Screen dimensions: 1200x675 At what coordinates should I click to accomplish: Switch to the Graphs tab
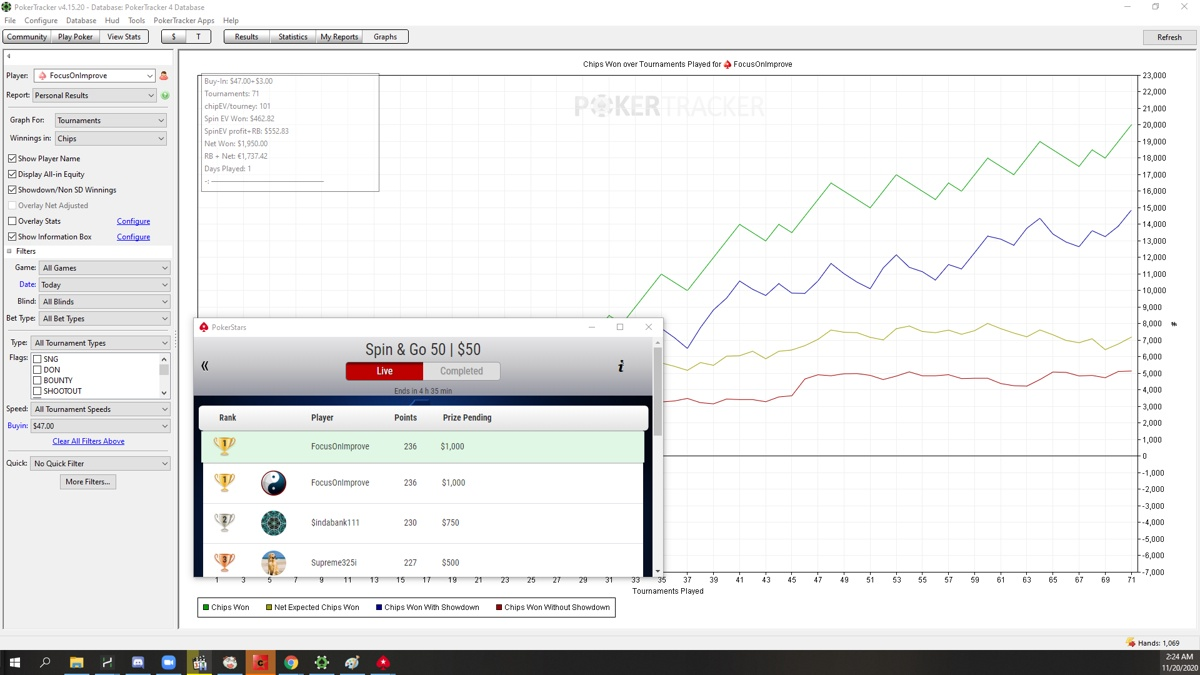[x=385, y=37]
